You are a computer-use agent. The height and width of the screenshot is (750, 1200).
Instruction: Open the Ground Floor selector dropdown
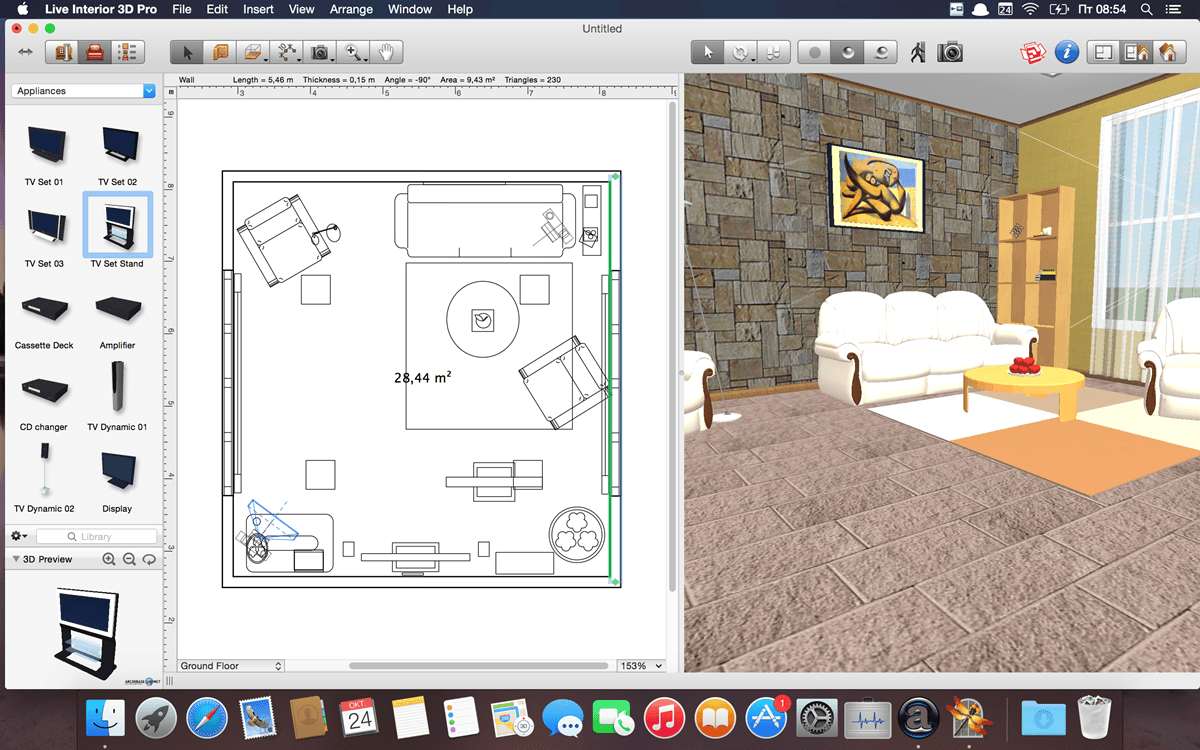231,666
